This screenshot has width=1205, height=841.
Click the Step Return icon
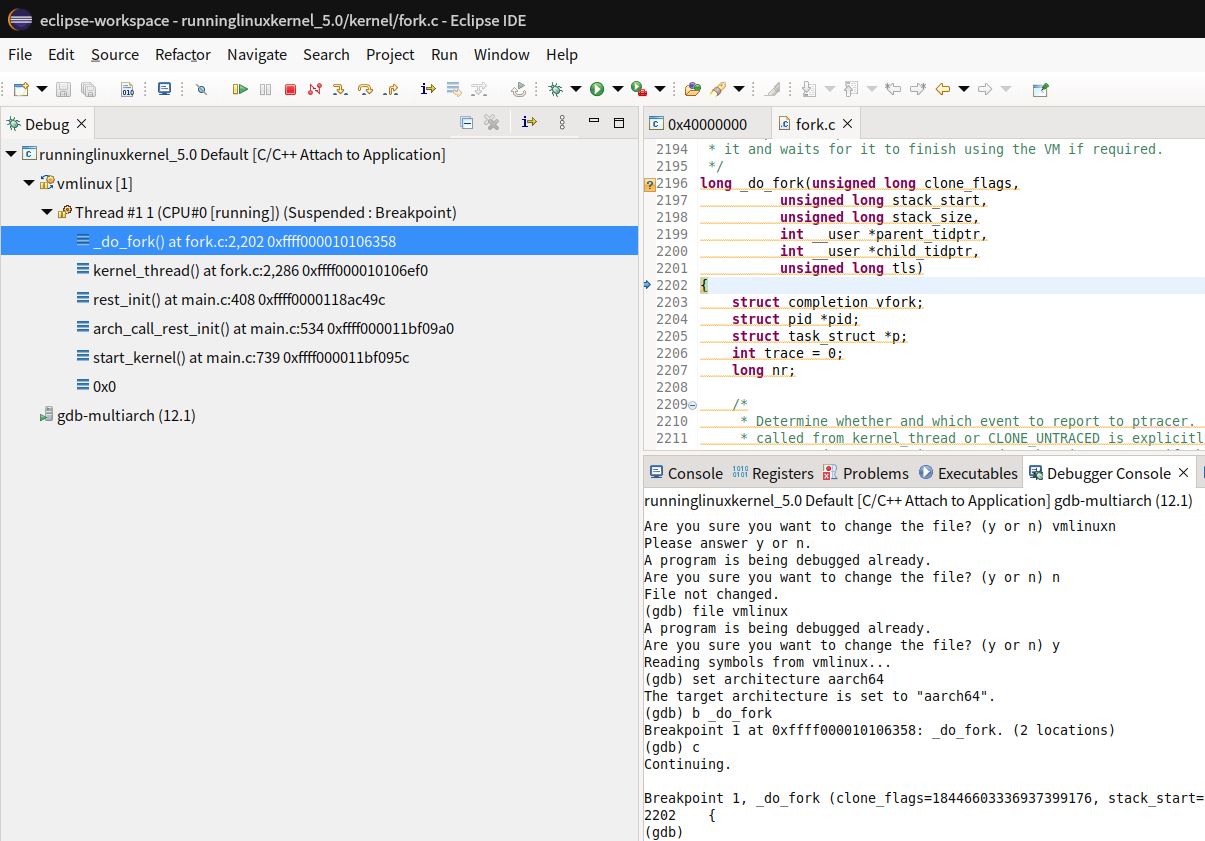pos(391,89)
